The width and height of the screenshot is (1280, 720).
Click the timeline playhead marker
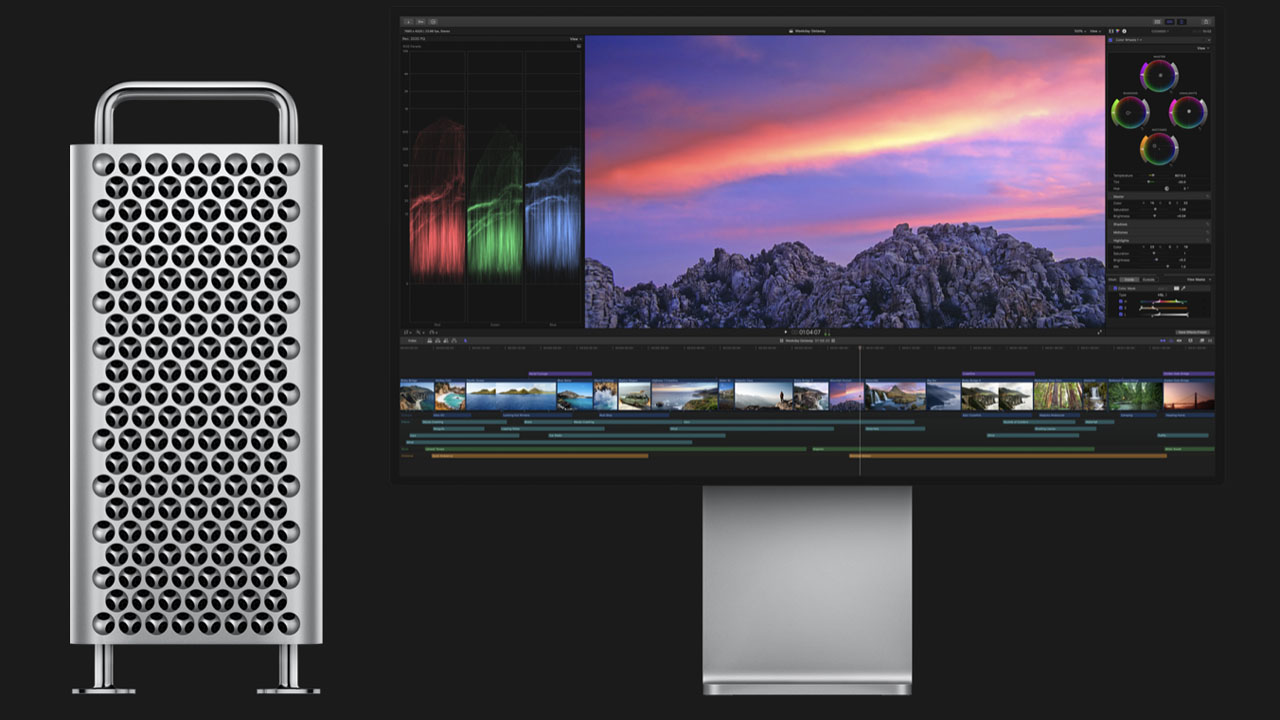coord(859,348)
